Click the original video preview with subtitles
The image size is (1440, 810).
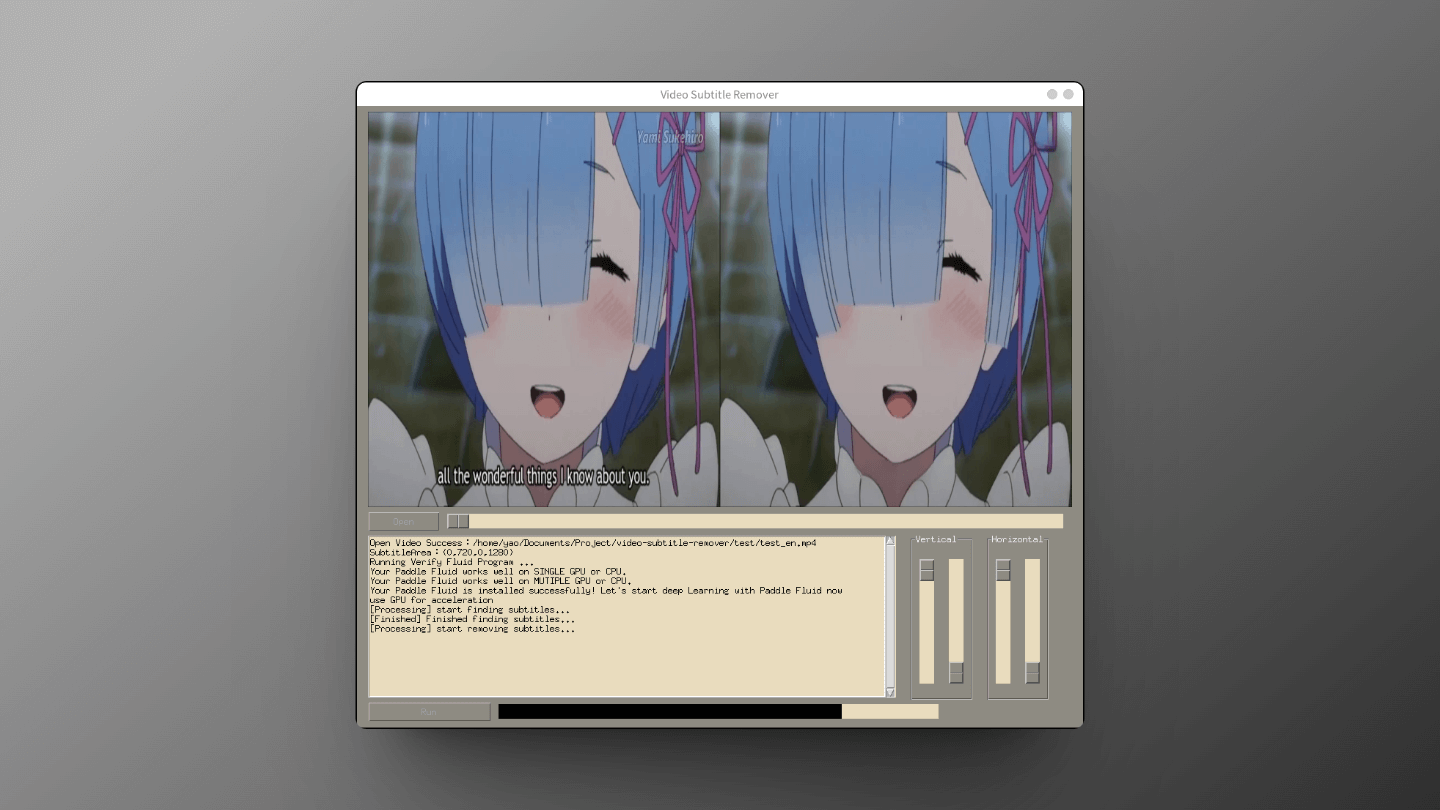(544, 309)
